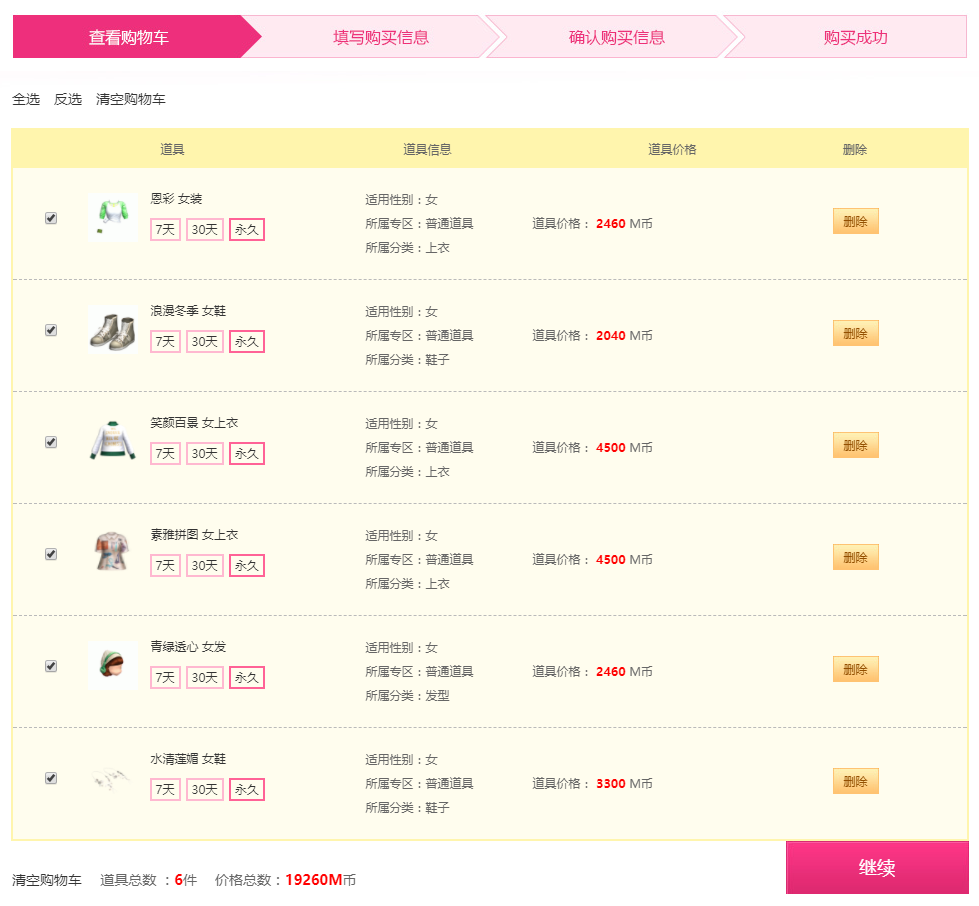Remove the 浪漫冬季 女鞋 with 删除 button
The height and width of the screenshot is (906, 979).
tap(855, 333)
